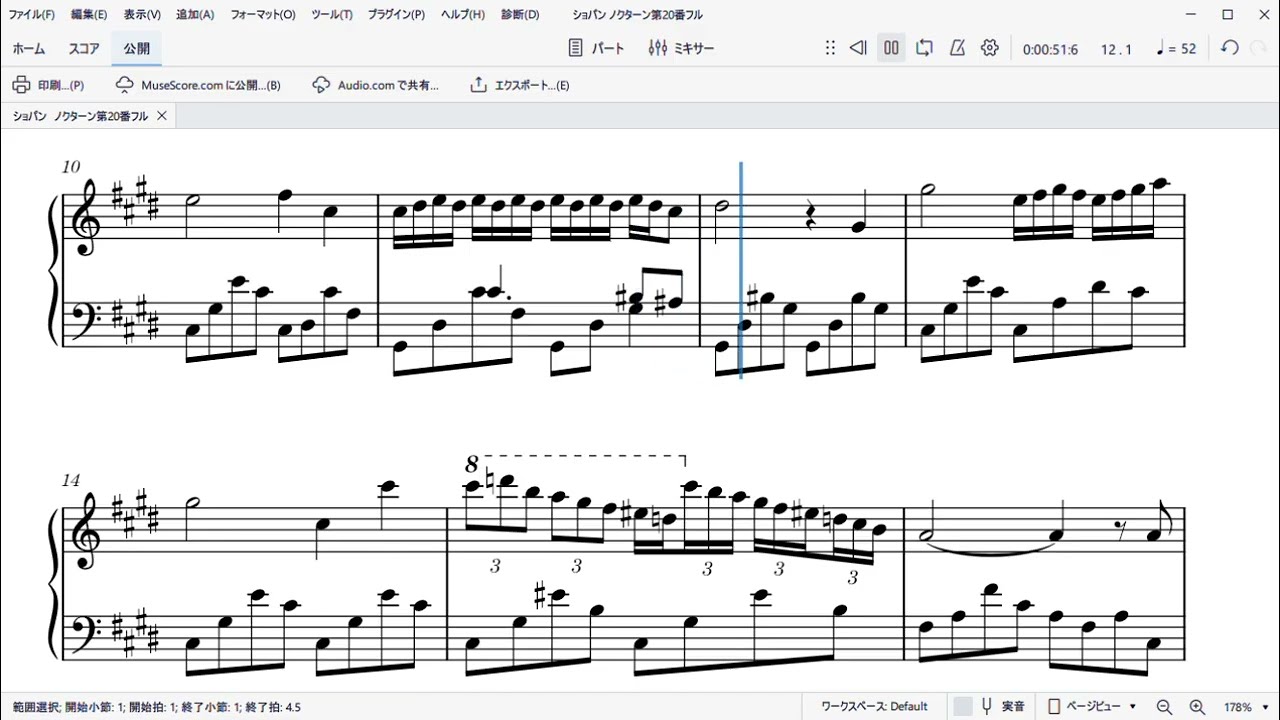The image size is (1280, 720).
Task: Select the ottava 8 marking above measure 15
Action: point(472,465)
